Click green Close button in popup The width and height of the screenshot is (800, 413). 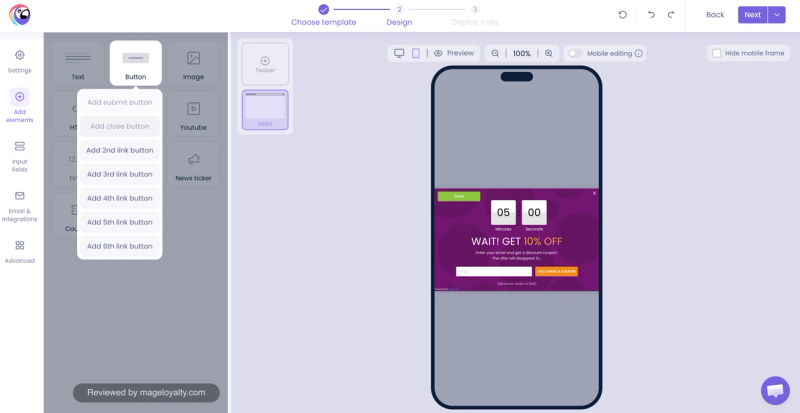click(459, 196)
